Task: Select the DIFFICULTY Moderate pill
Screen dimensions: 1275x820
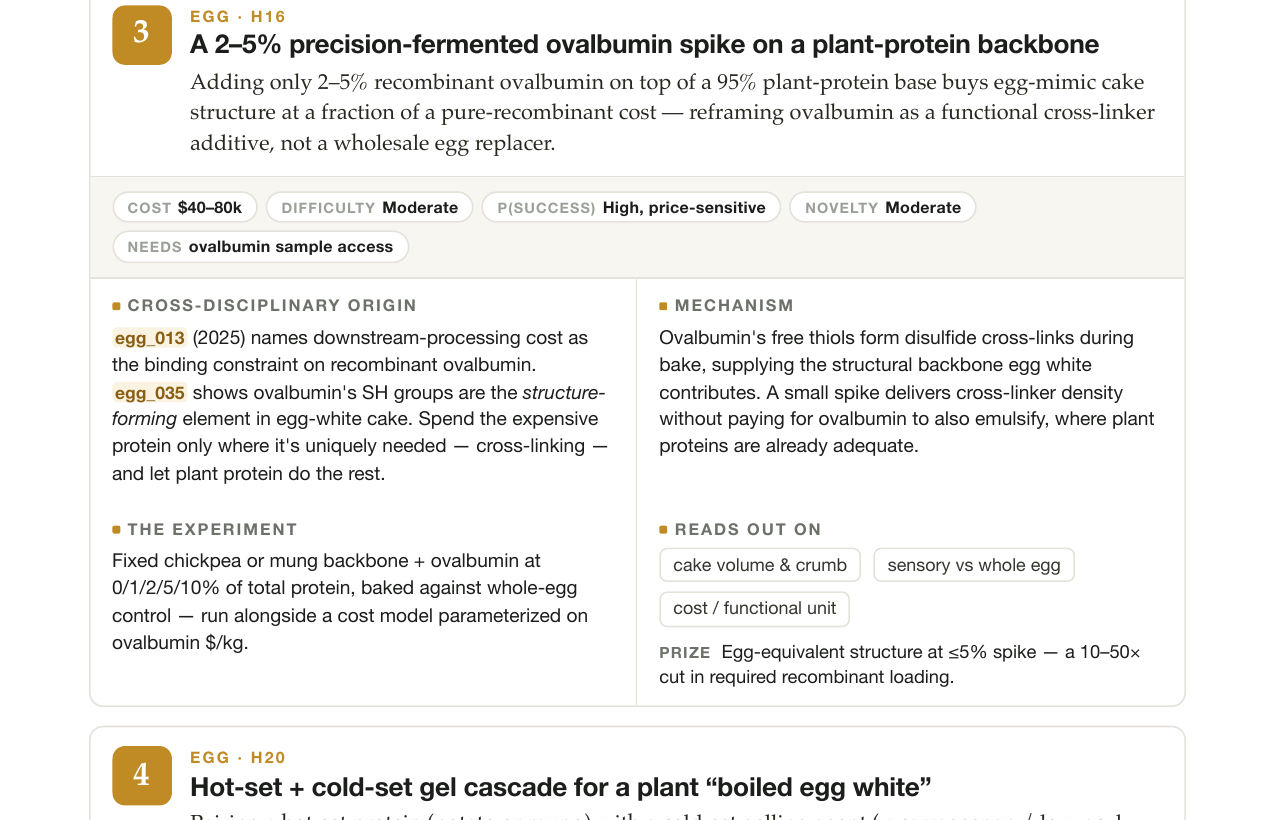Action: 369,207
